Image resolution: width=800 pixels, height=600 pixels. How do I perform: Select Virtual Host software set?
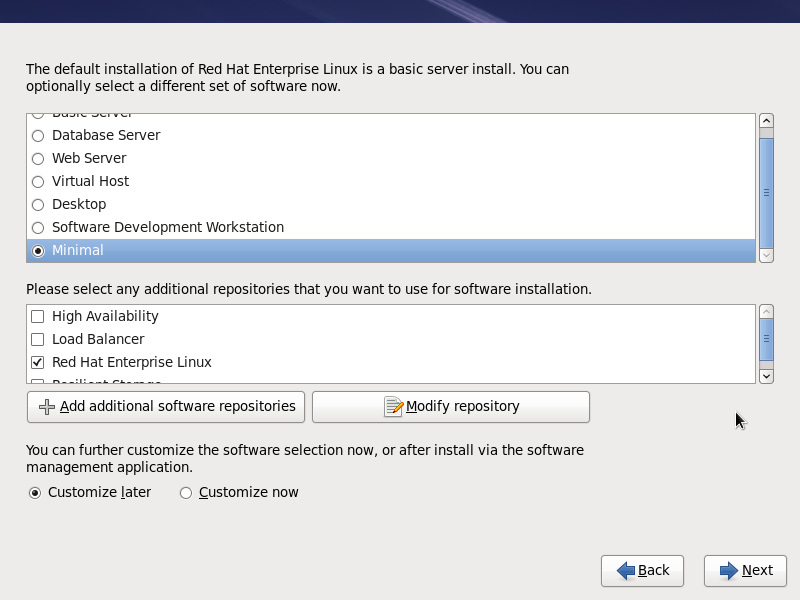click(38, 182)
